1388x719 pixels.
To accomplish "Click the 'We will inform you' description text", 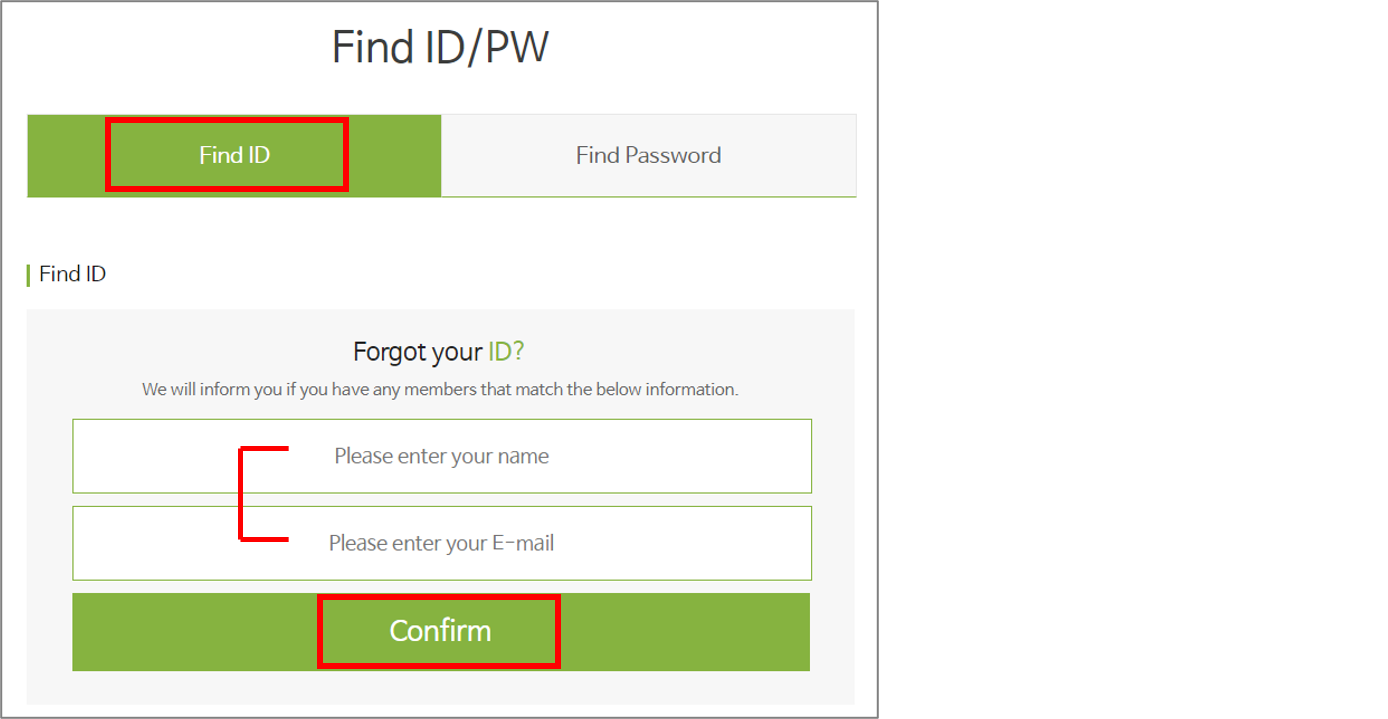I will coord(440,389).
